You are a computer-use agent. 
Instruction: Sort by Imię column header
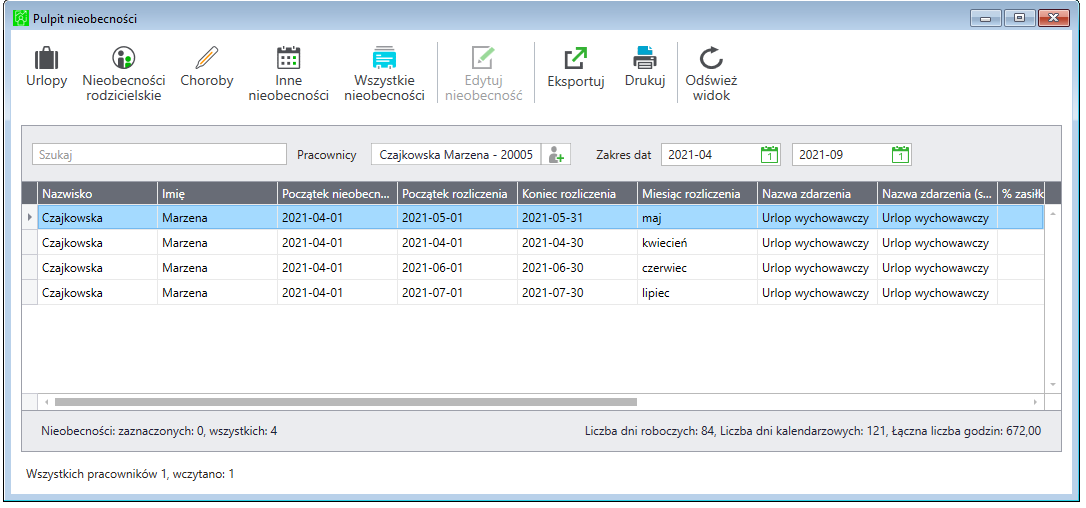217,193
